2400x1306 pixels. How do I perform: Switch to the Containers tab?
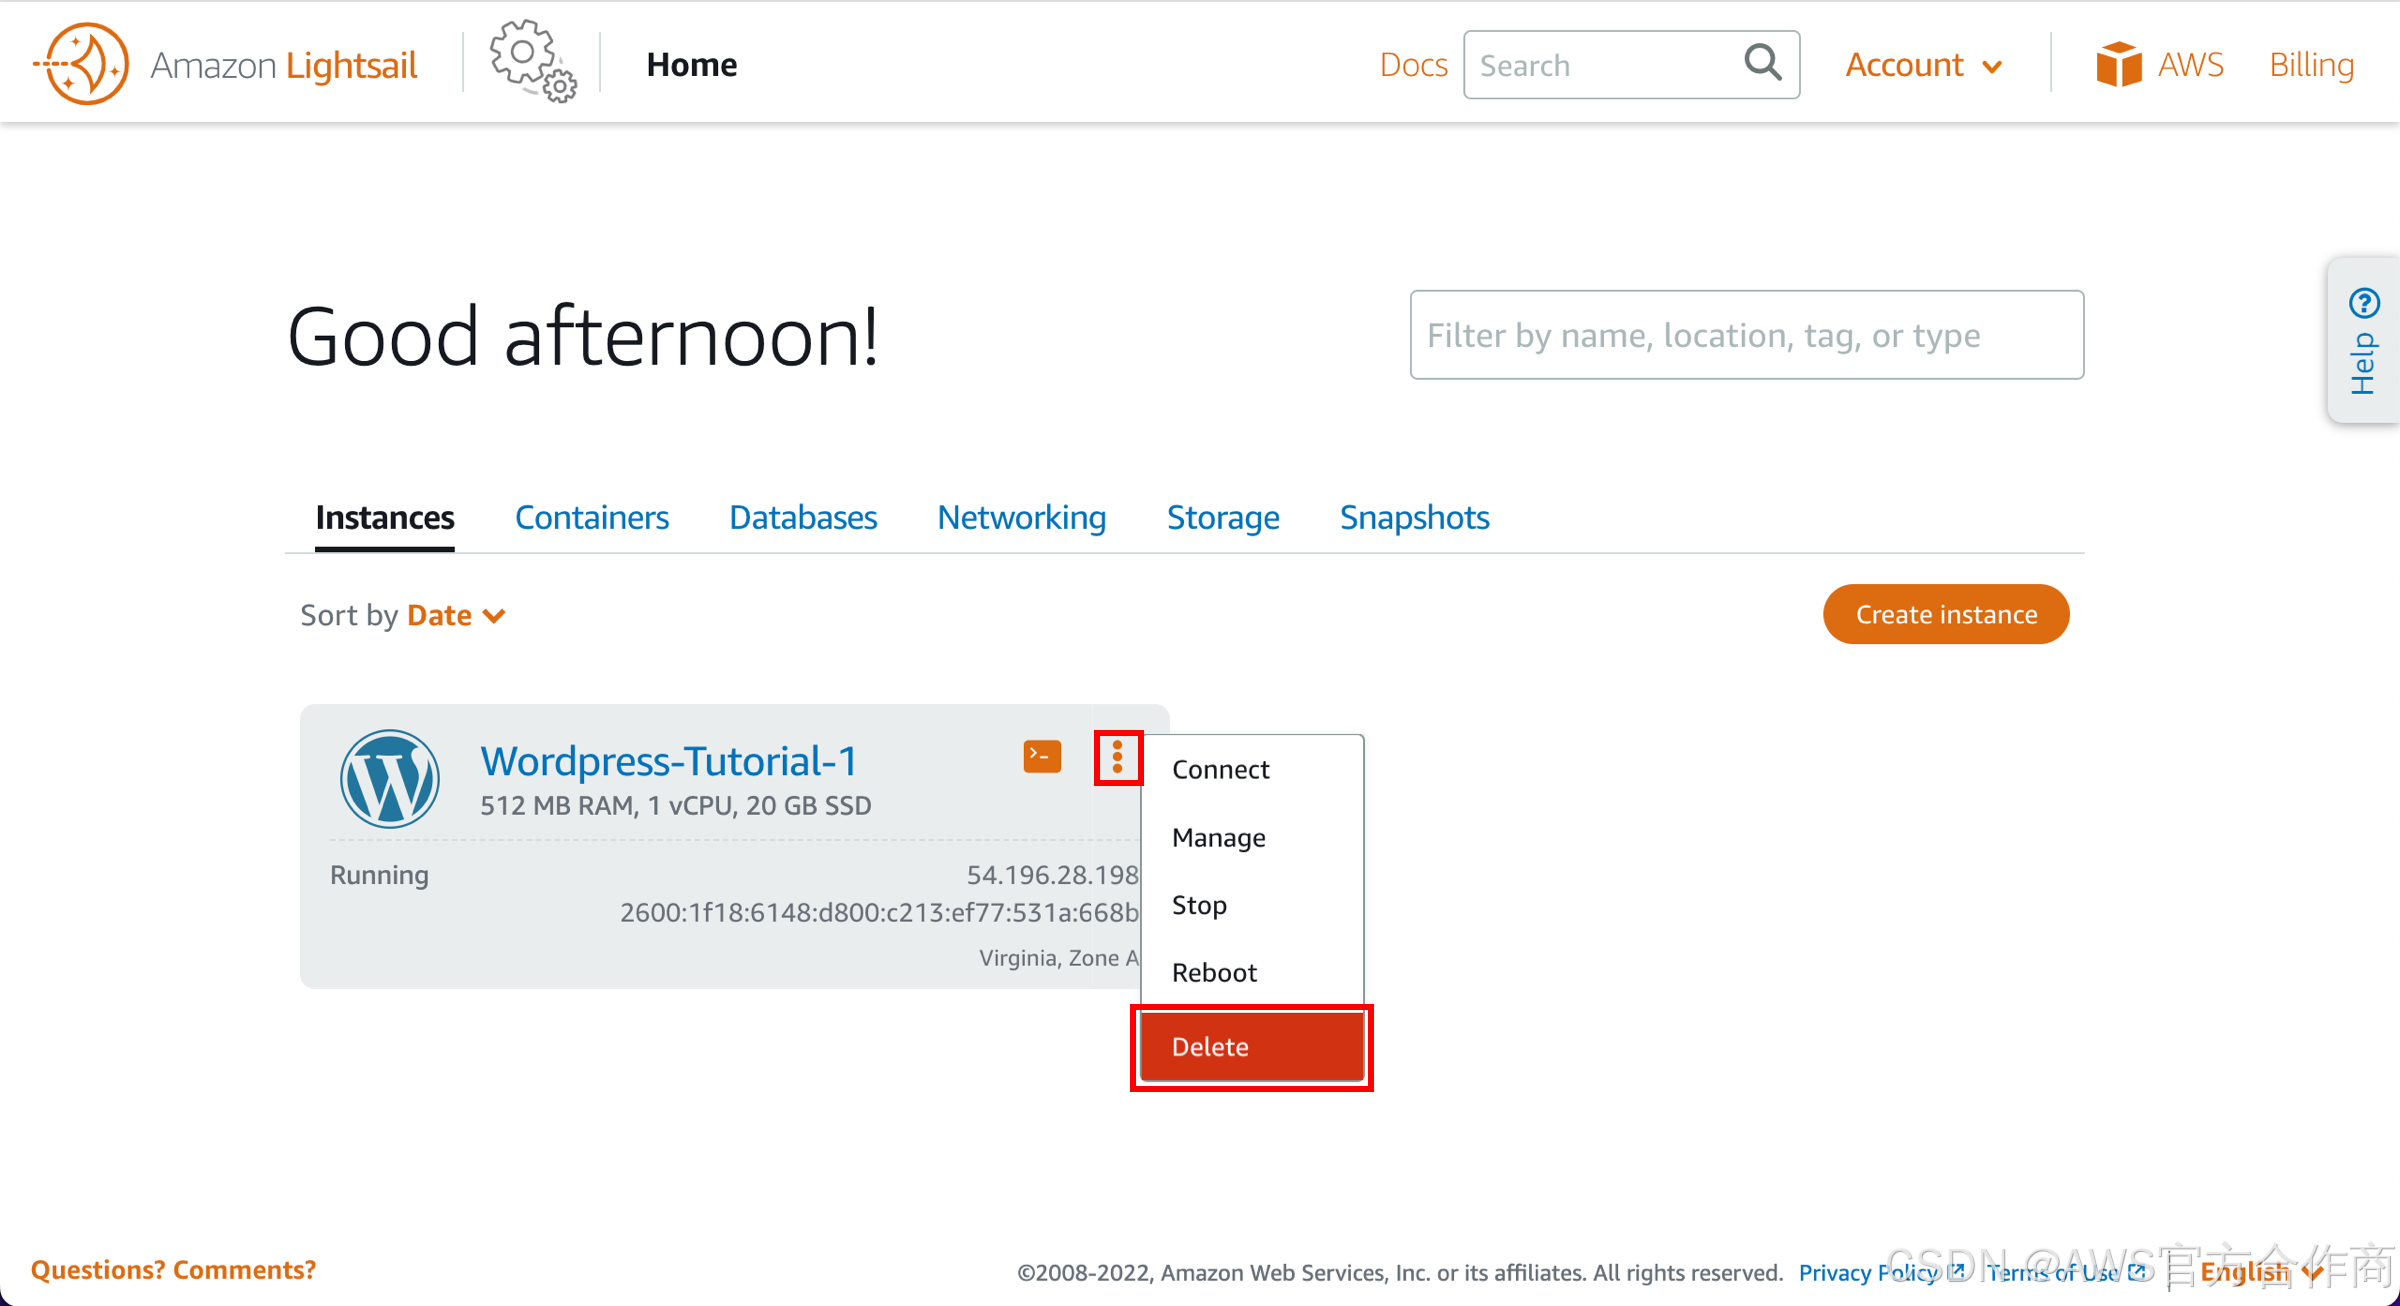pos(591,517)
